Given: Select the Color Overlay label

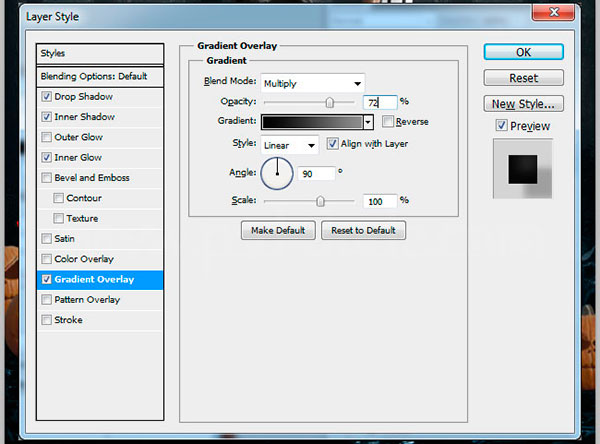Looking at the screenshot, I should [84, 259].
